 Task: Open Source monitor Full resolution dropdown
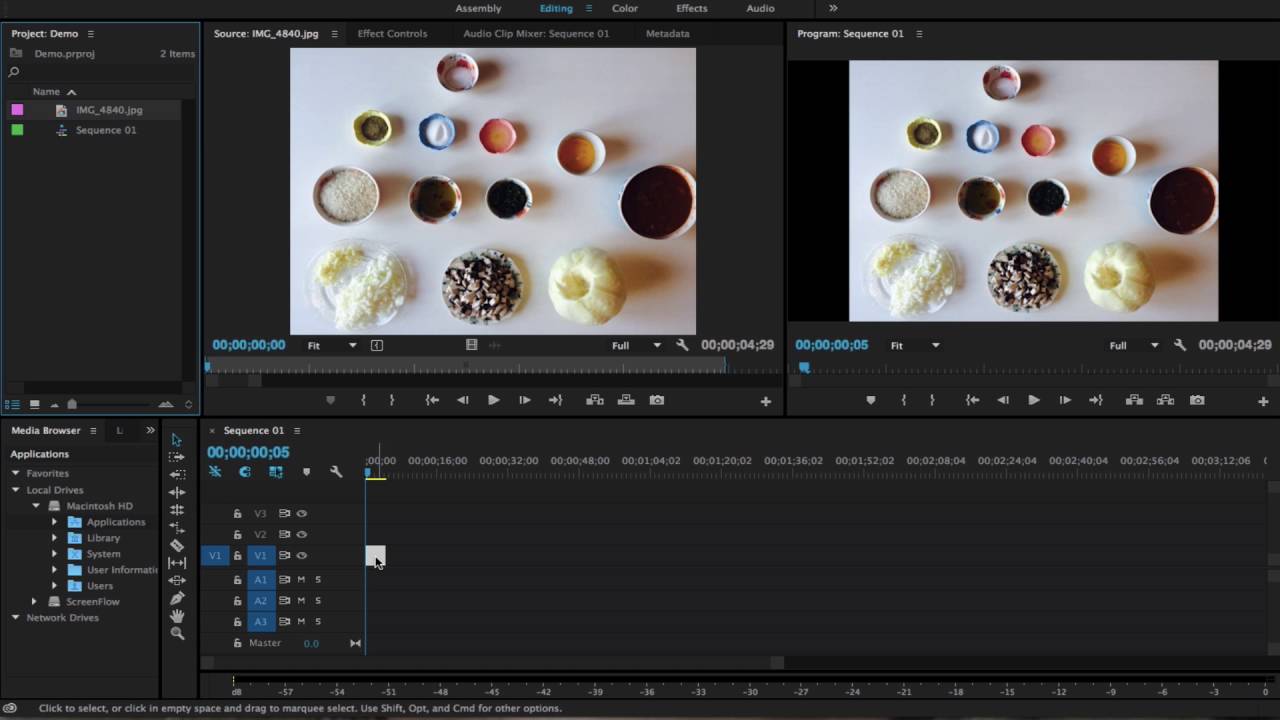tap(636, 345)
